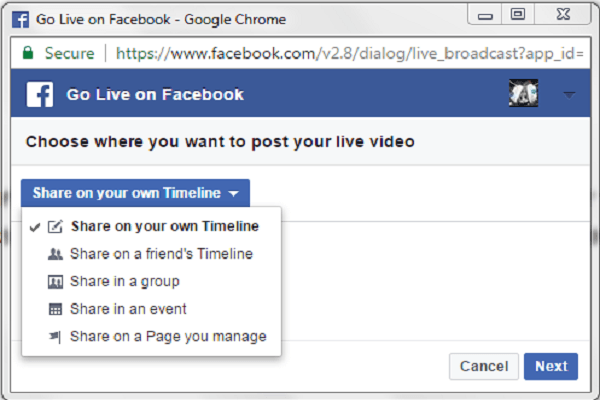Click the flag icon for Page sharing

(55, 337)
